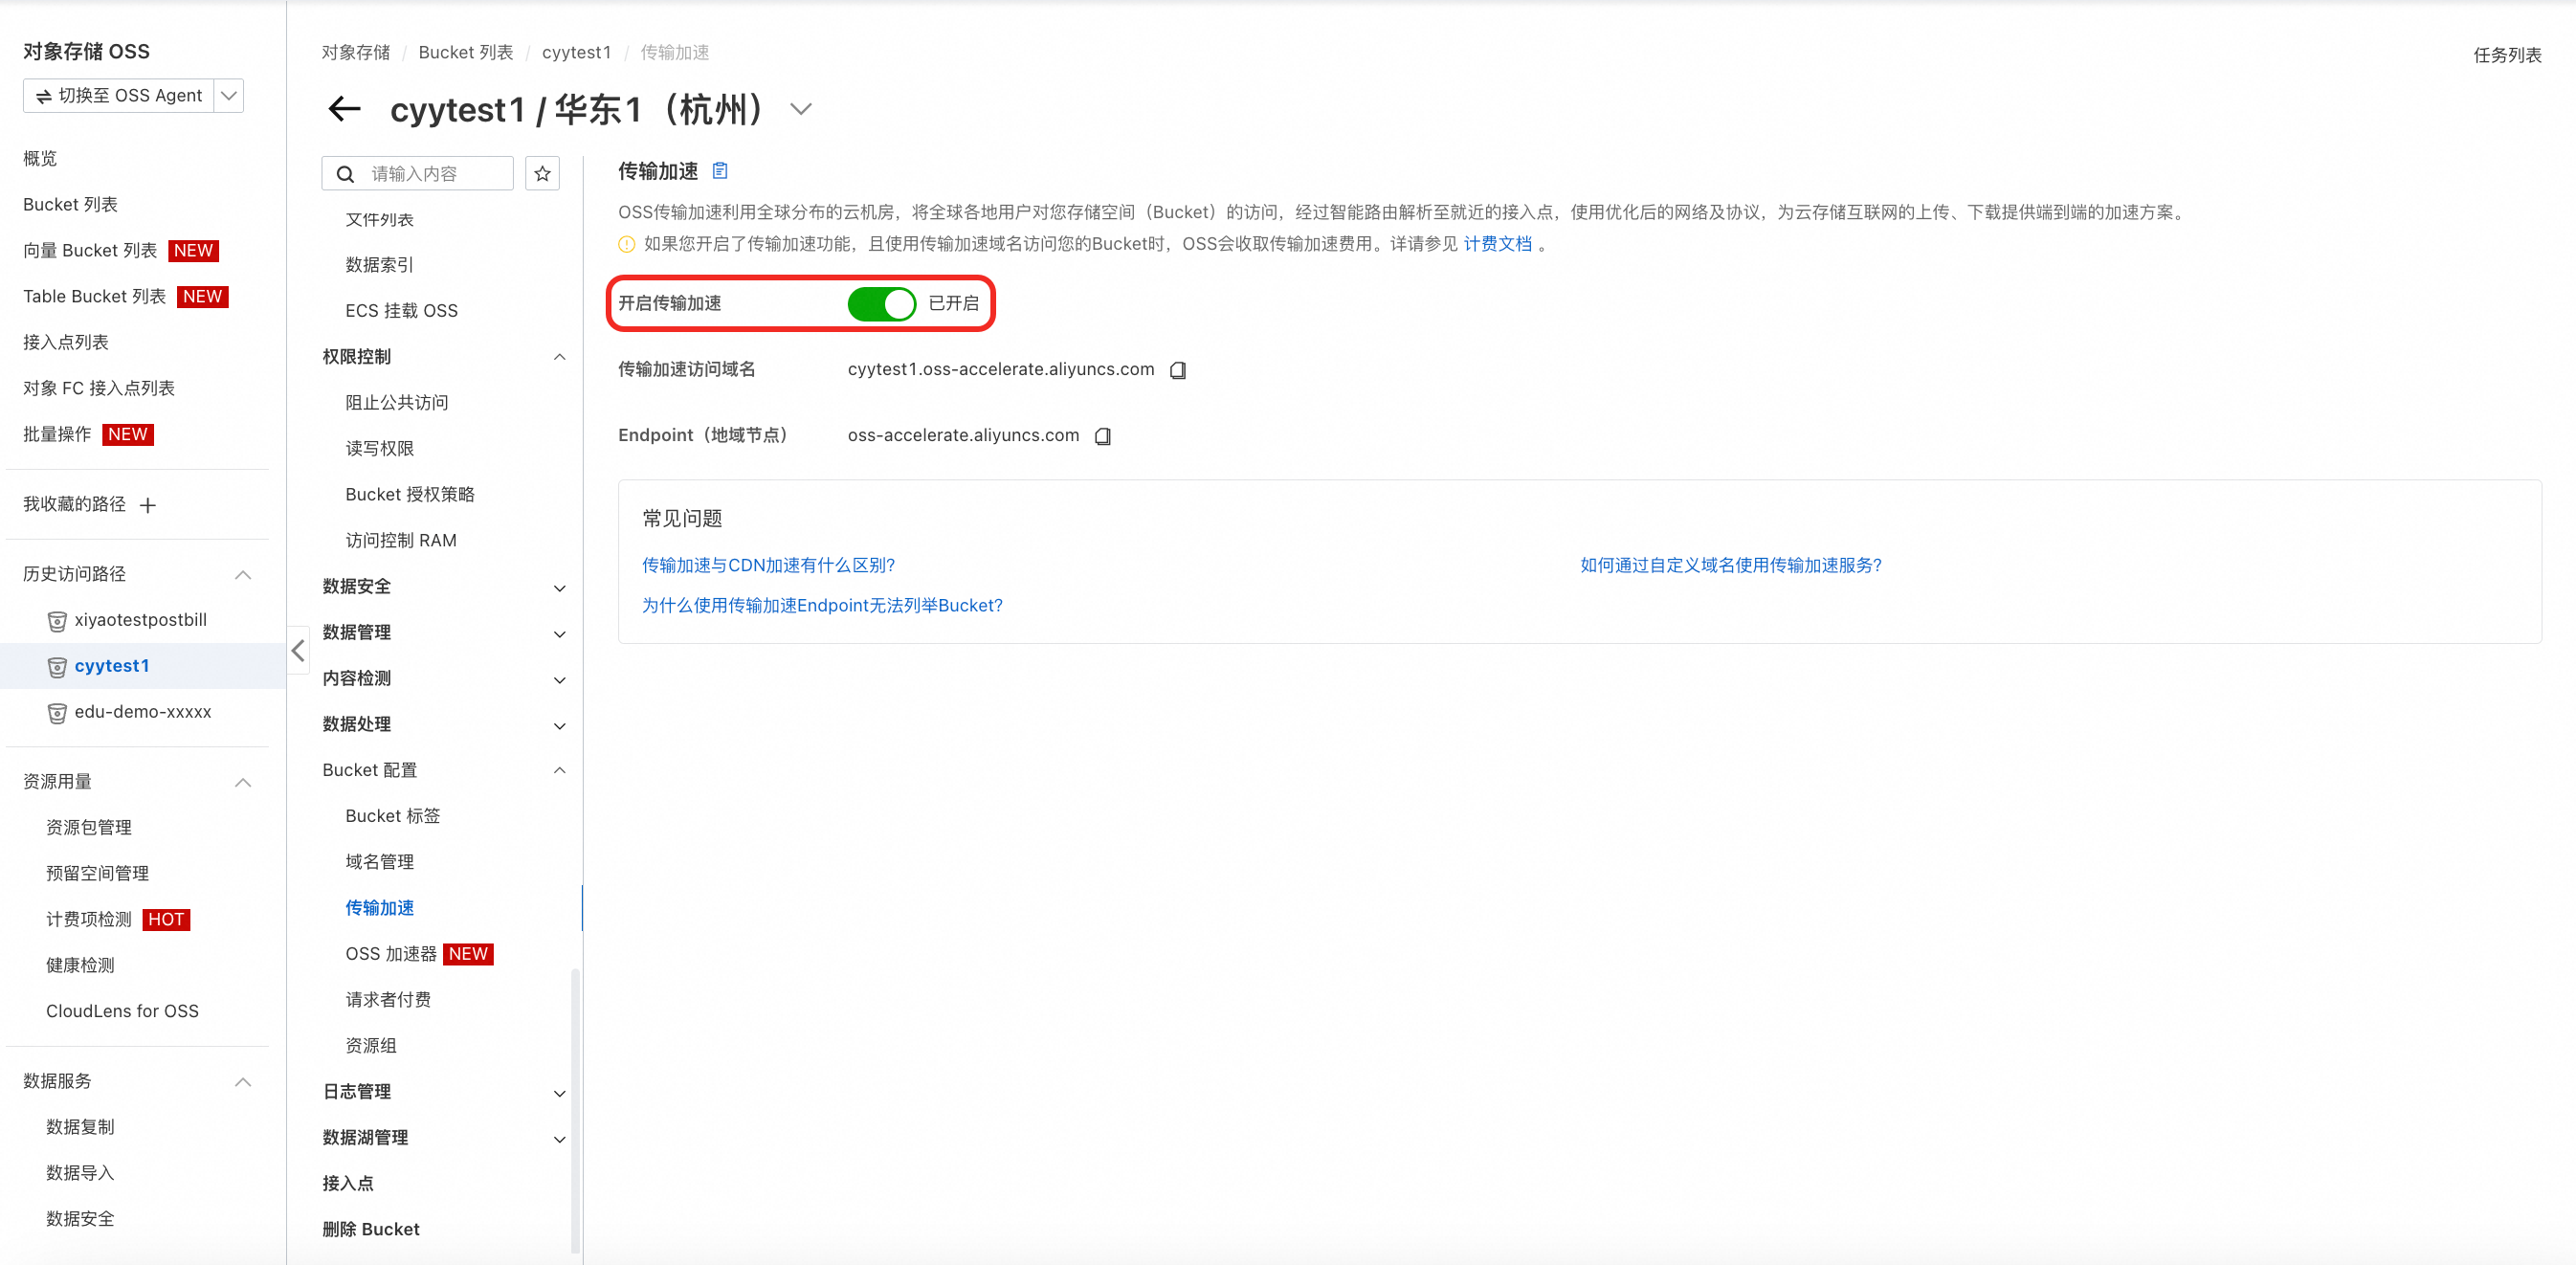Collapse the 权限控制 section
2576x1265 pixels.
pyautogui.click(x=560, y=357)
